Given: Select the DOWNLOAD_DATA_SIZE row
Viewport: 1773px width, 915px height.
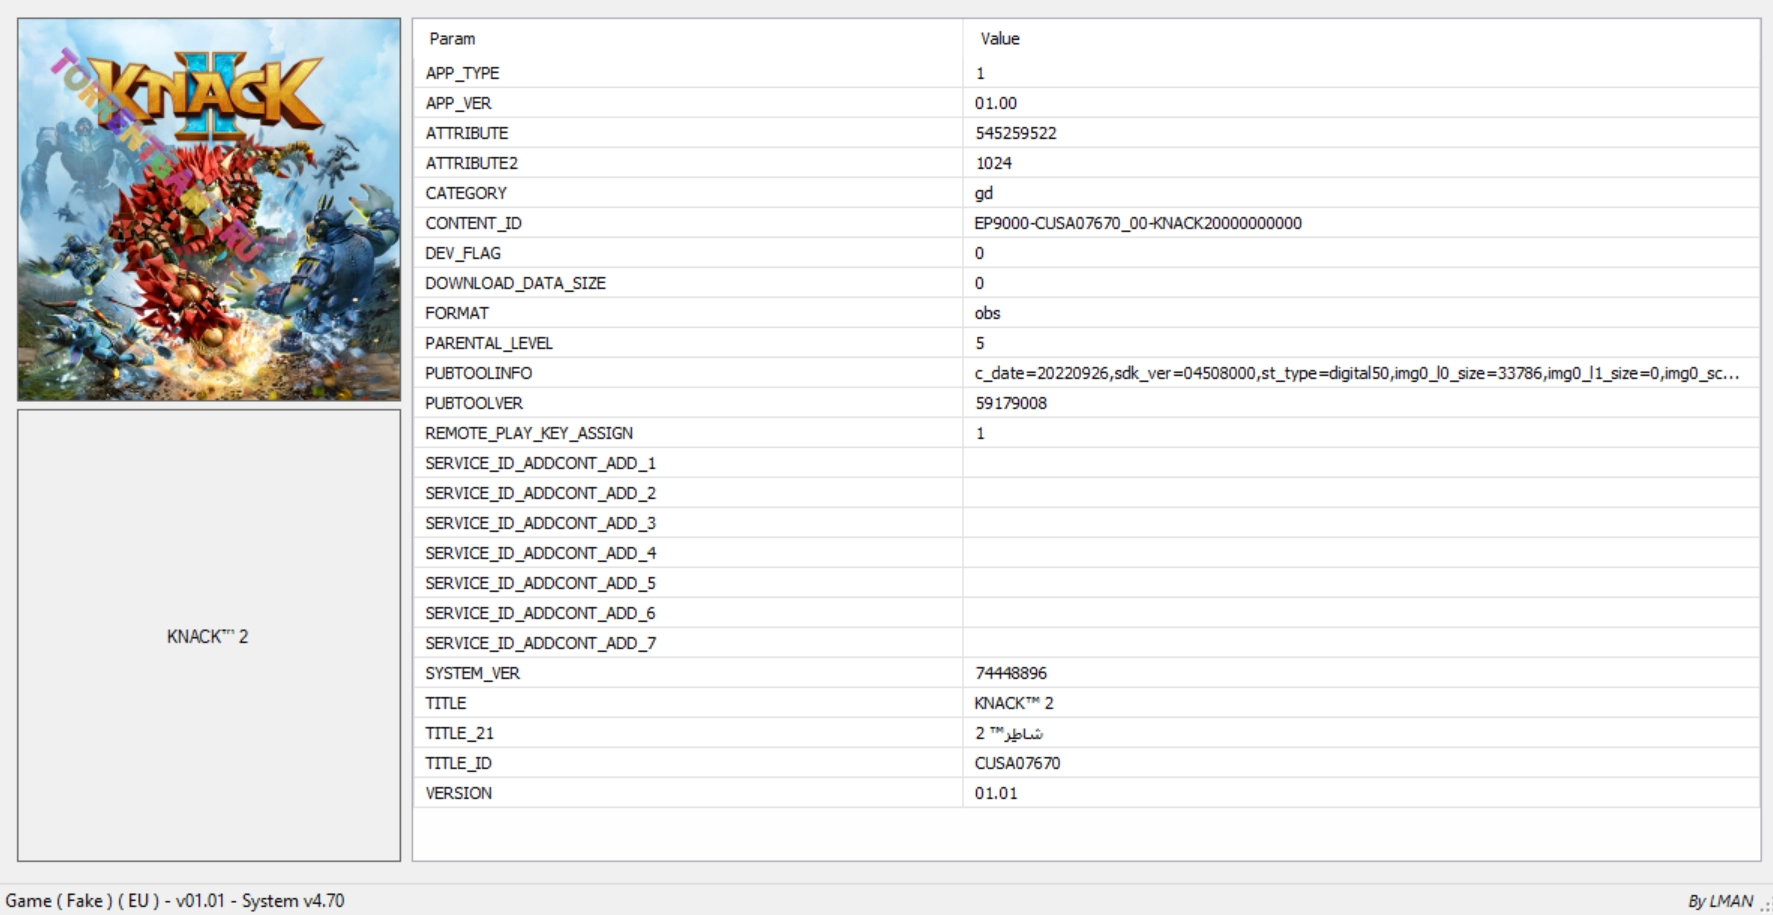Looking at the screenshot, I should [515, 283].
